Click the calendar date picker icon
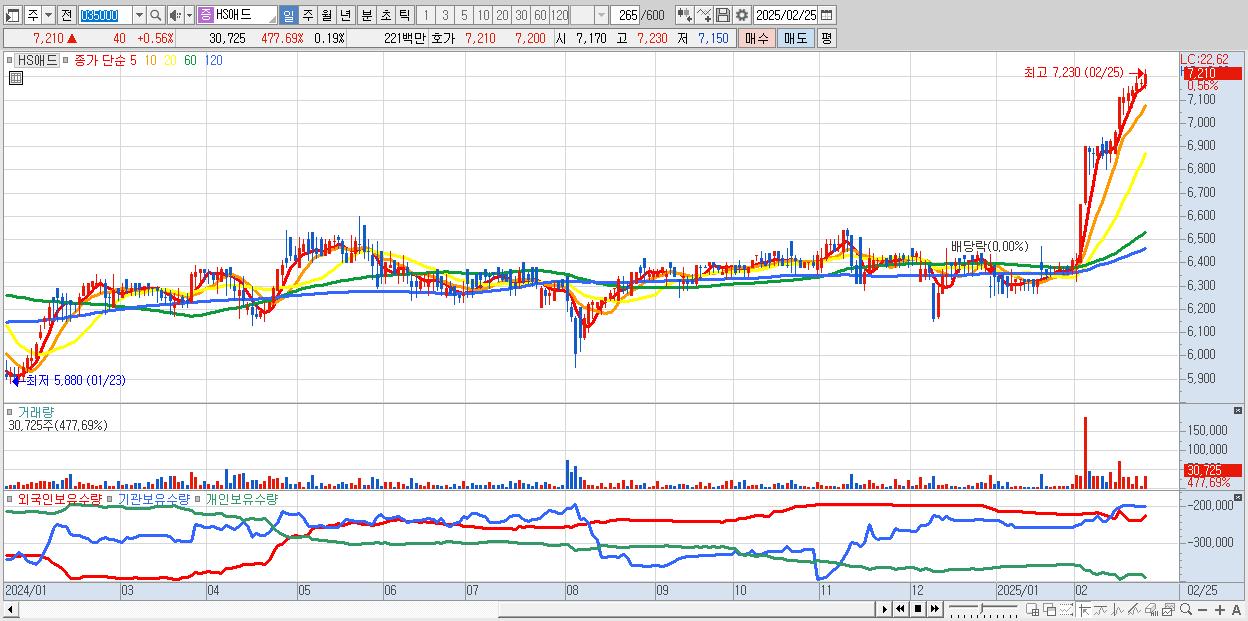1248x621 pixels. point(826,15)
